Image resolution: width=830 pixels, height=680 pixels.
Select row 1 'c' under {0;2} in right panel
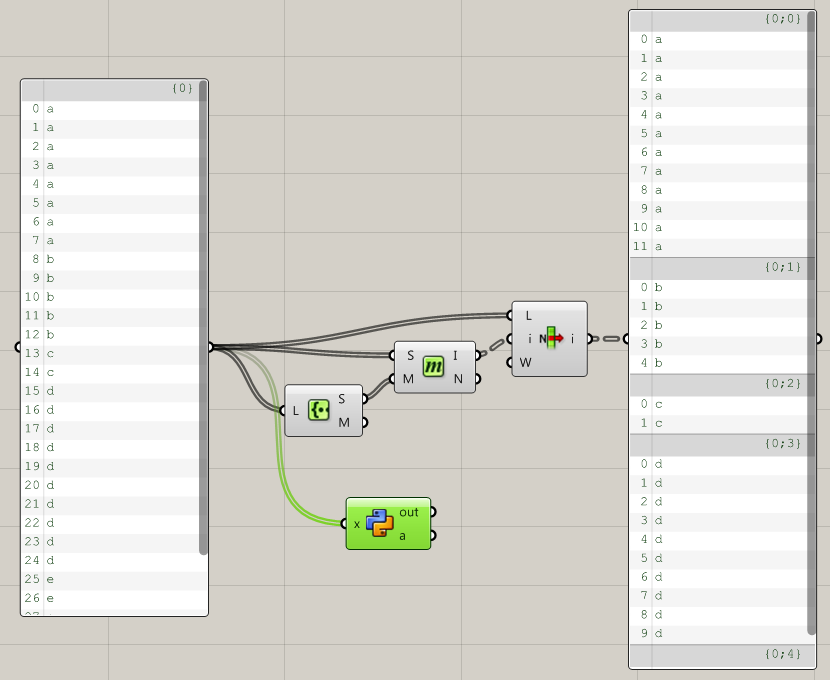pyautogui.click(x=719, y=423)
